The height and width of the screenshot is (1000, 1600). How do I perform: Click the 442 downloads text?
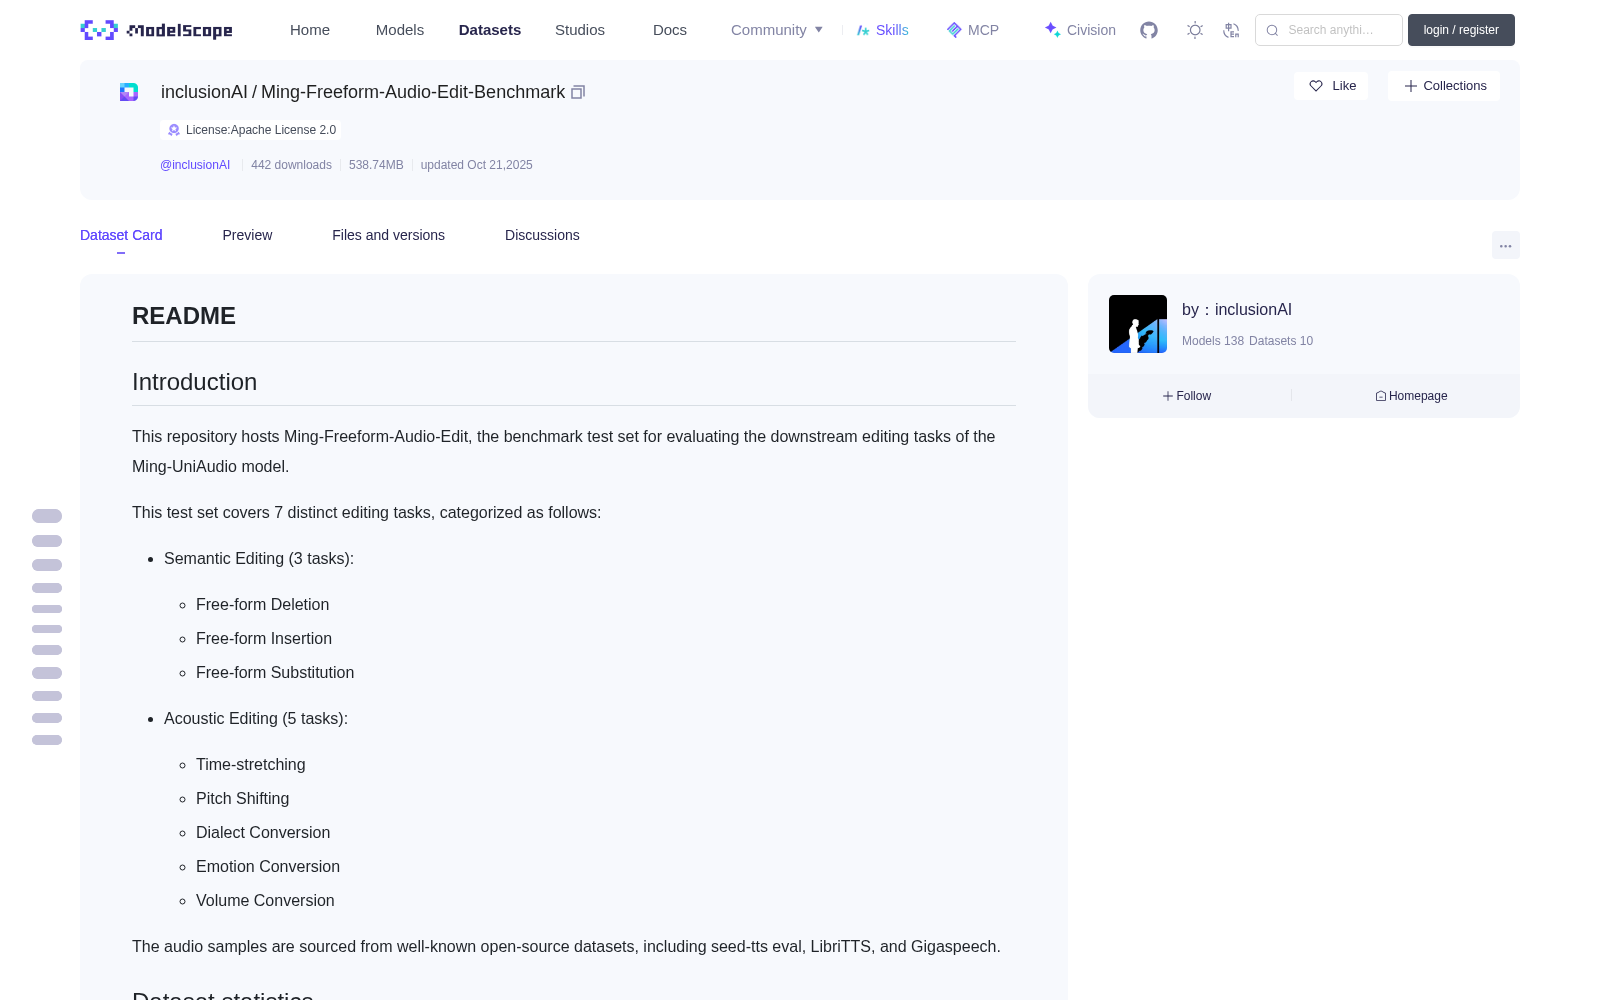(x=291, y=165)
